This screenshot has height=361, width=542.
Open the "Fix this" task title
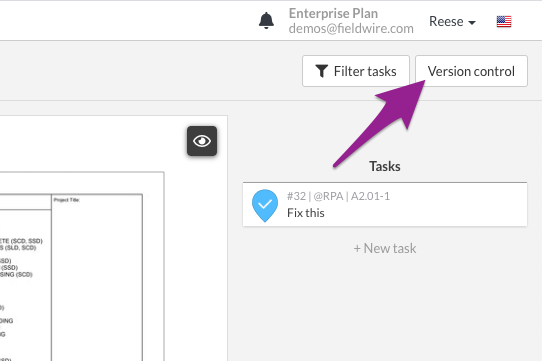306,213
